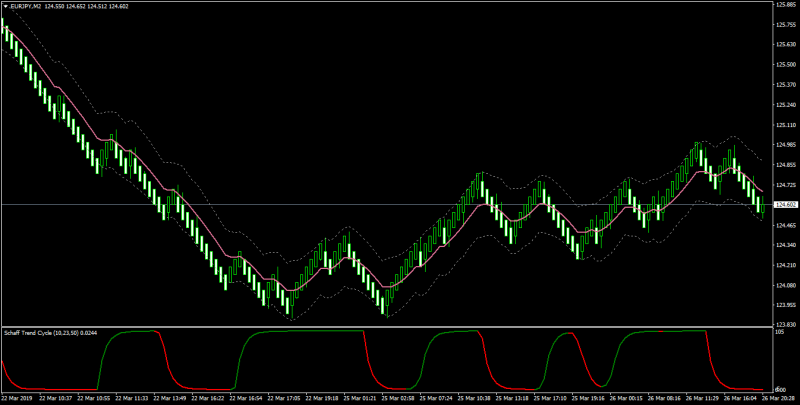Click price scale value 125.110

pyautogui.click(x=785, y=125)
